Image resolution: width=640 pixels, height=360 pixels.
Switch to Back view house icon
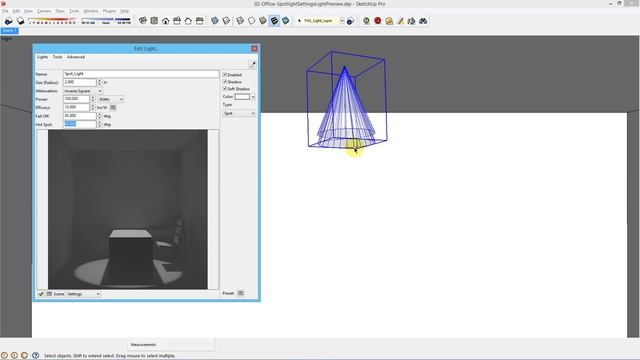188,20
